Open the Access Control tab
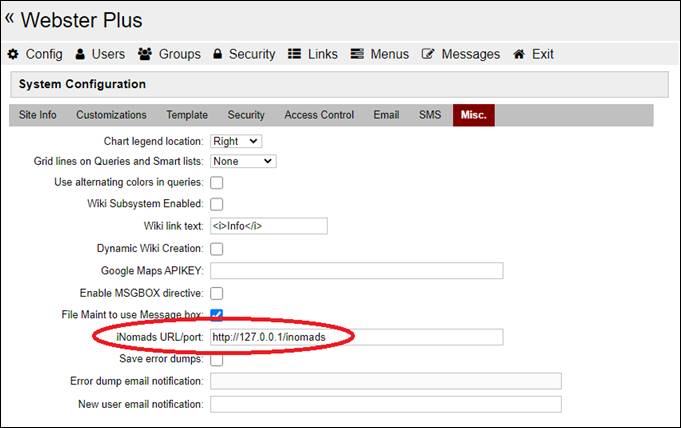The width and height of the screenshot is (681, 428). pos(319,115)
